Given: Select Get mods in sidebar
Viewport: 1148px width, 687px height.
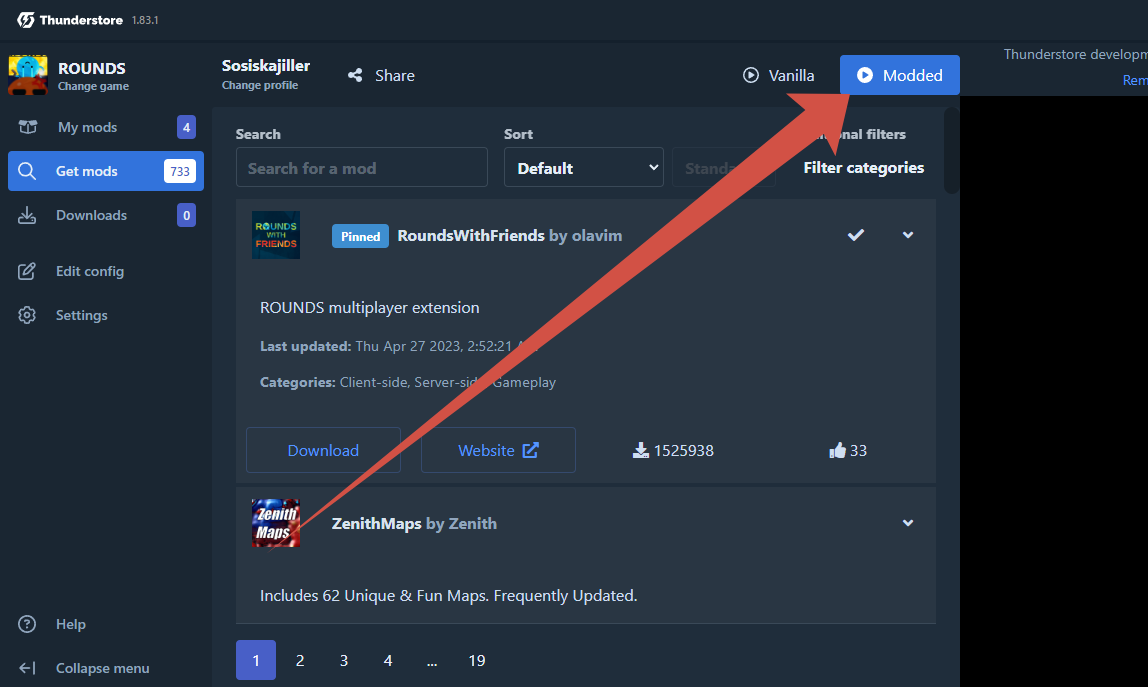Looking at the screenshot, I should [x=105, y=171].
